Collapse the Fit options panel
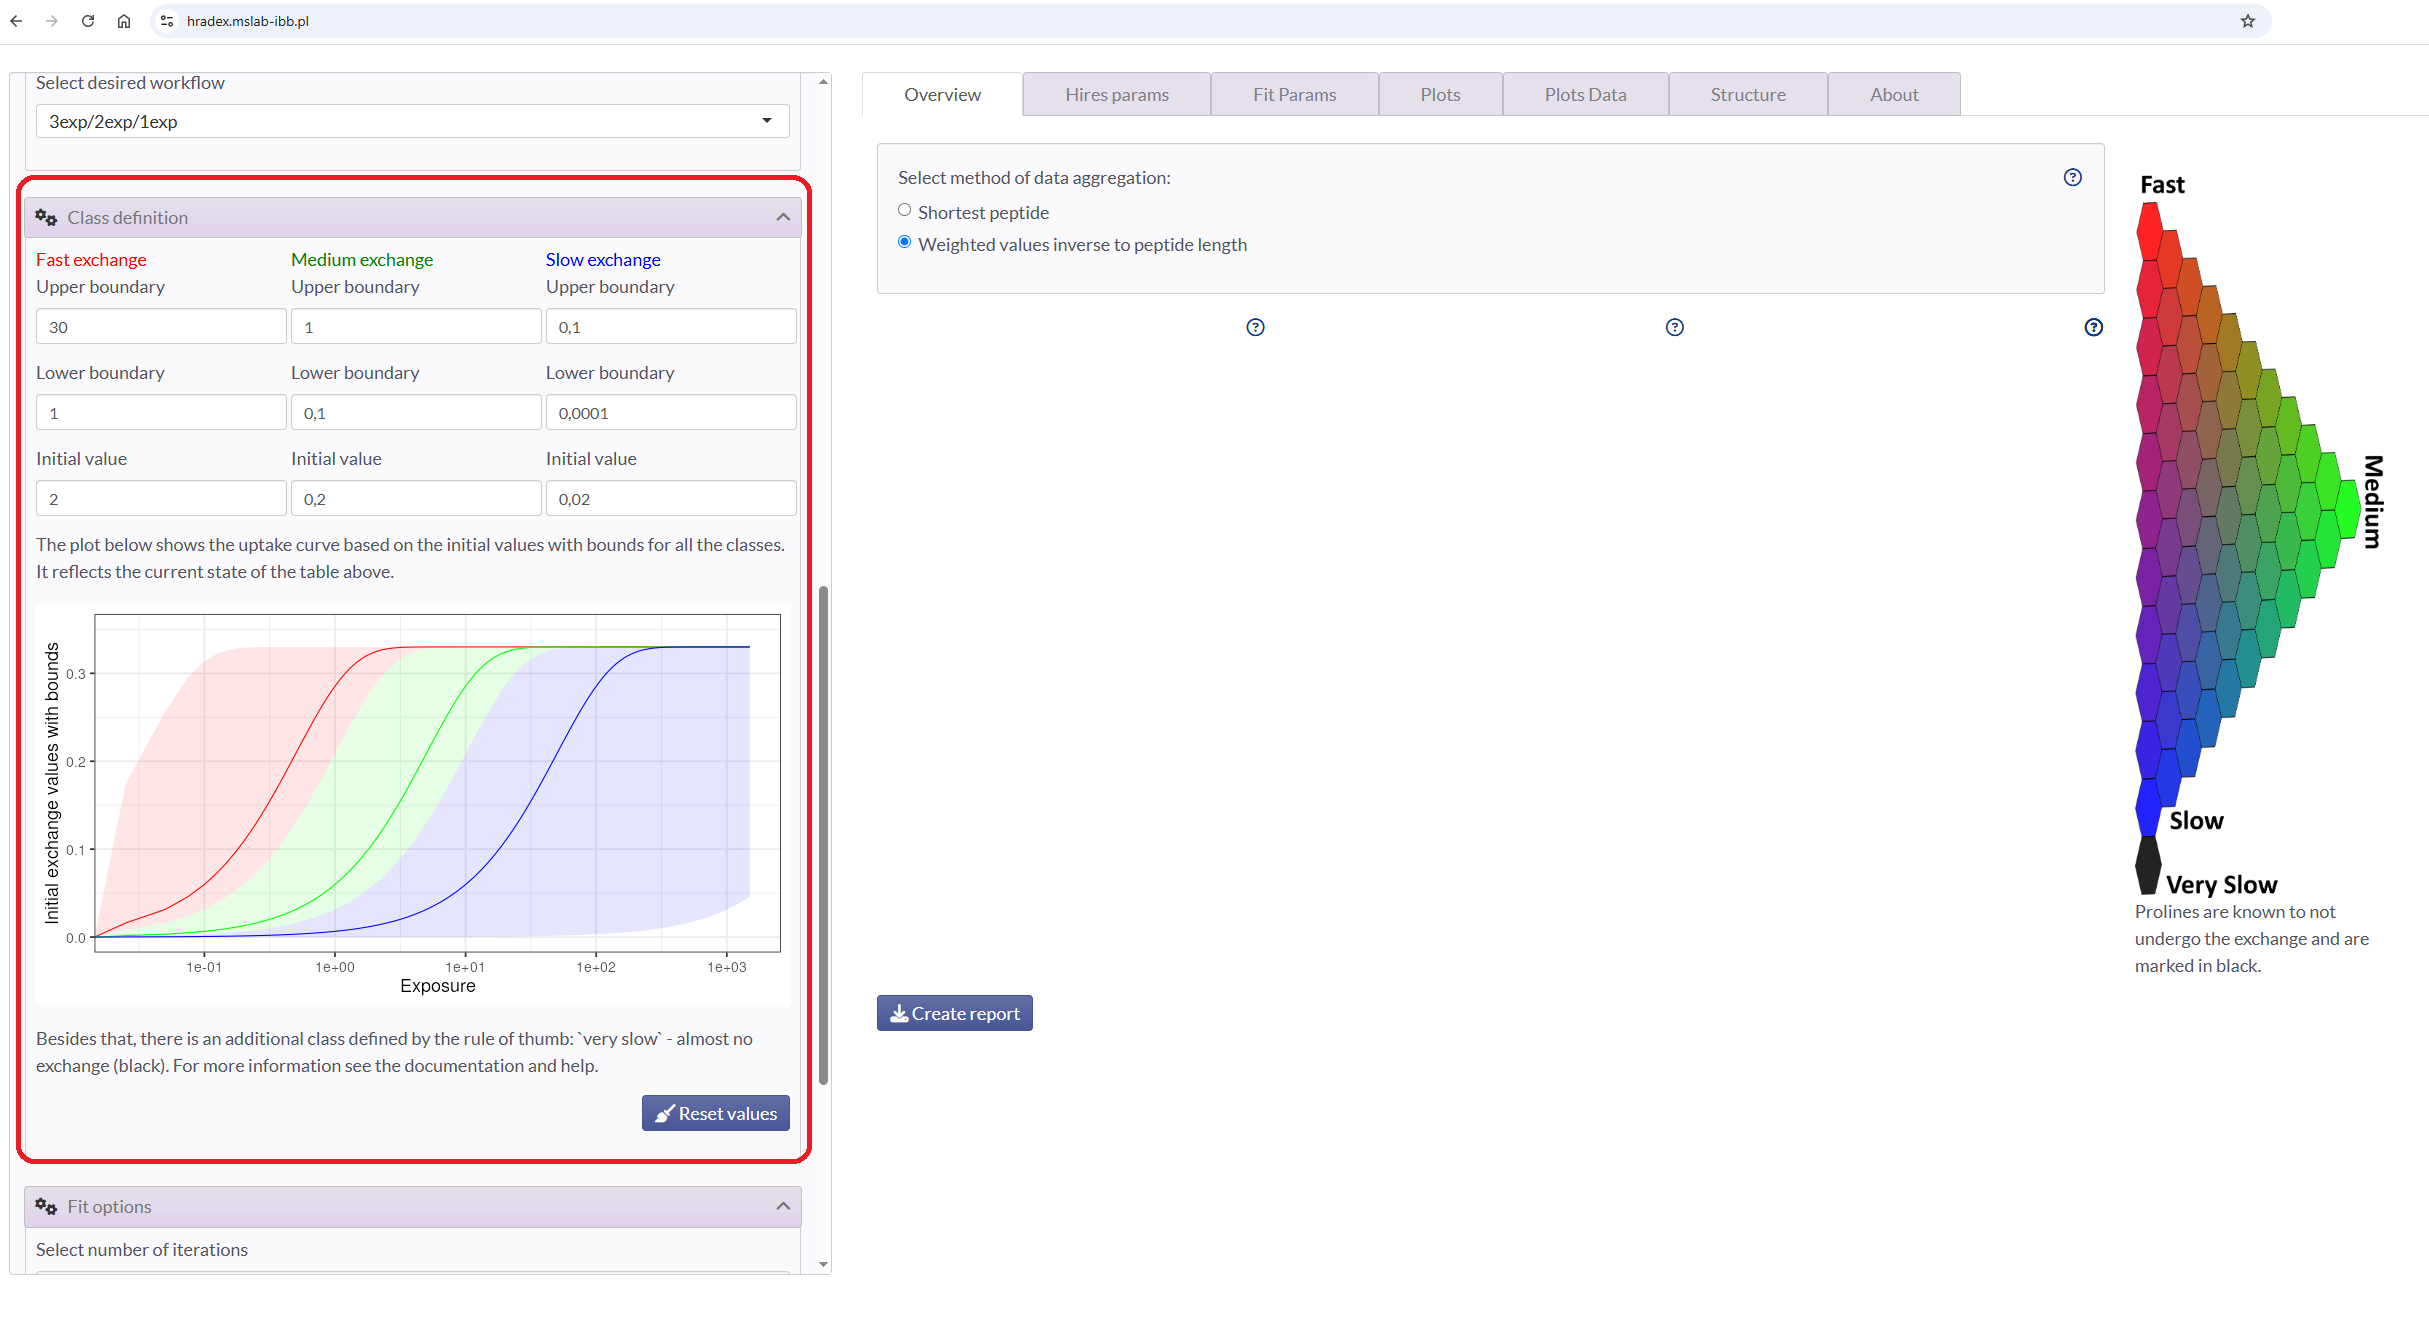Image resolution: width=2429 pixels, height=1340 pixels. pyautogui.click(x=783, y=1207)
